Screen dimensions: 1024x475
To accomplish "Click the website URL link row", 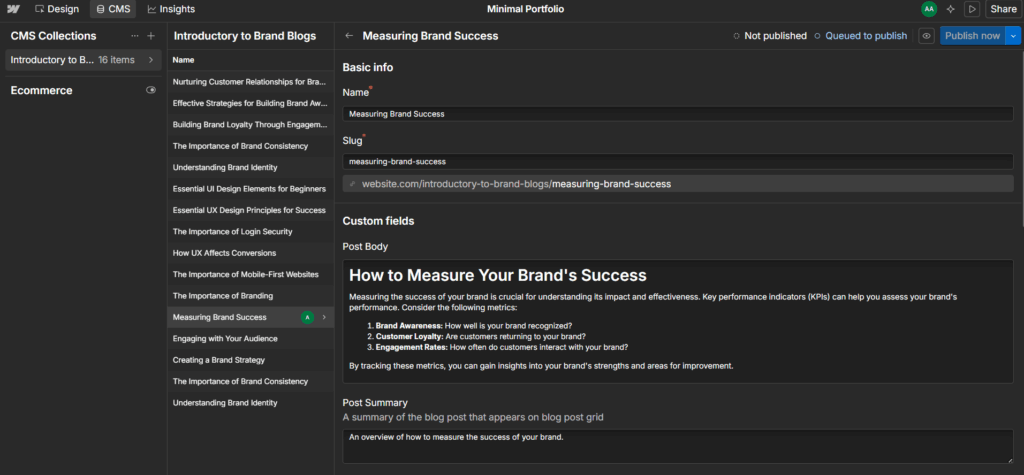I will coord(678,184).
